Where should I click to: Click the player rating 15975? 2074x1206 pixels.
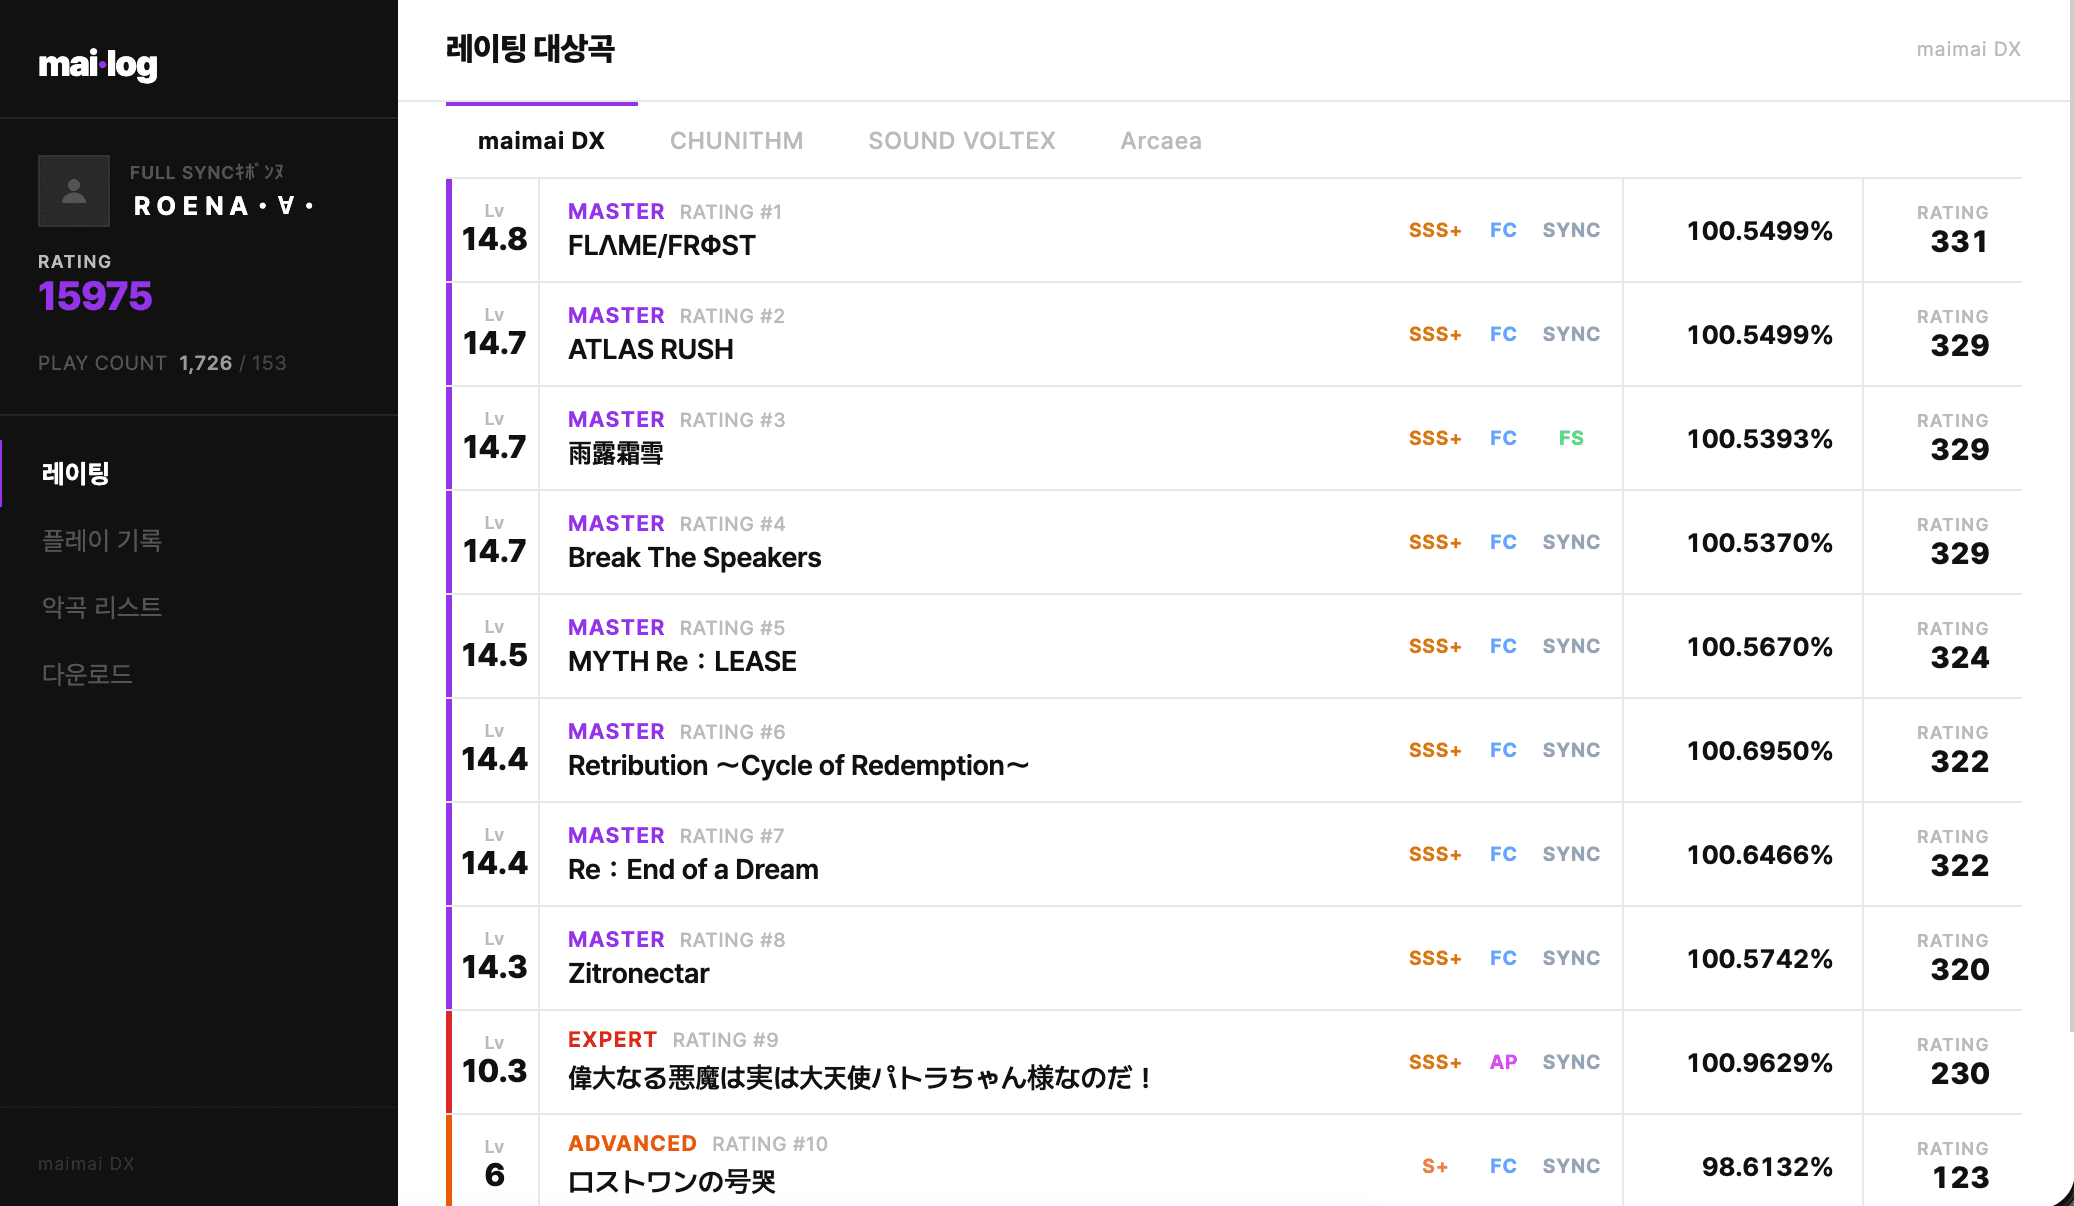(95, 296)
